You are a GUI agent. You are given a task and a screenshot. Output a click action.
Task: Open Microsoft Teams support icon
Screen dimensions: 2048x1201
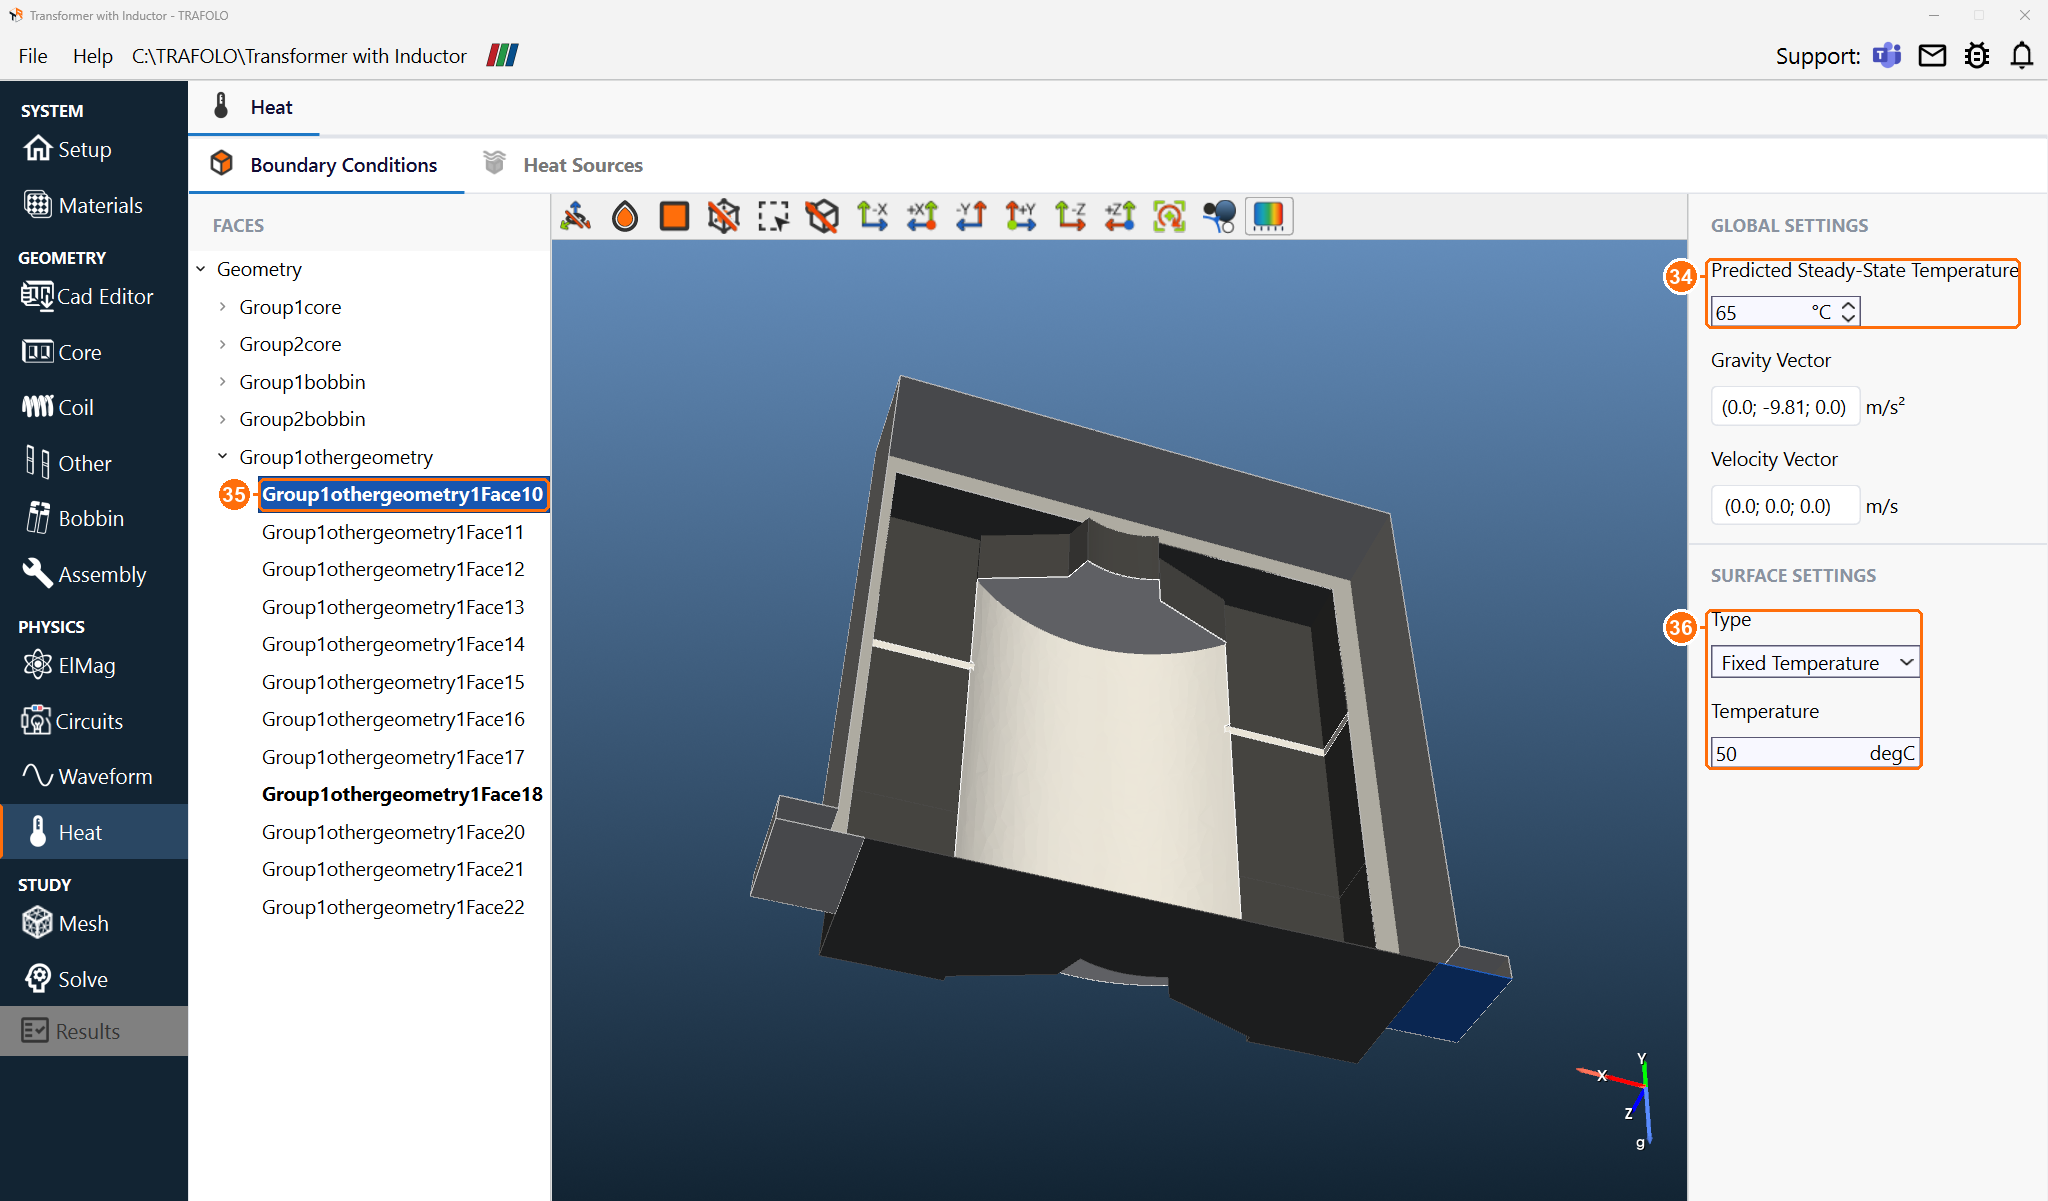pos(1887,56)
